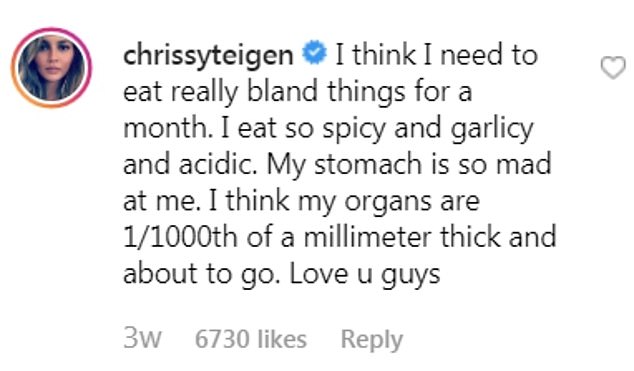Click the word "millimeter" in the comment

point(367,237)
